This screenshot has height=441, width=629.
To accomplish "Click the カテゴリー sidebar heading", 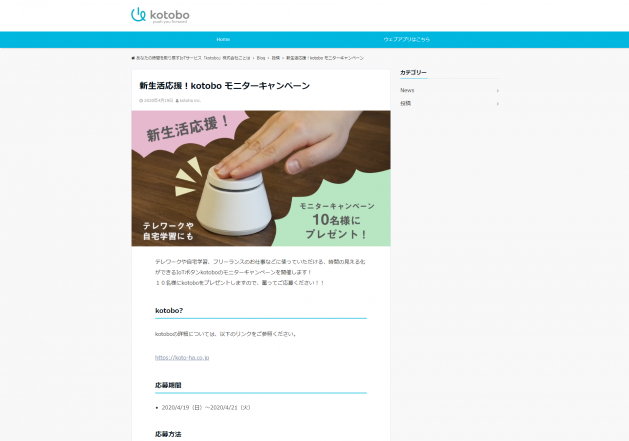I will tap(413, 73).
